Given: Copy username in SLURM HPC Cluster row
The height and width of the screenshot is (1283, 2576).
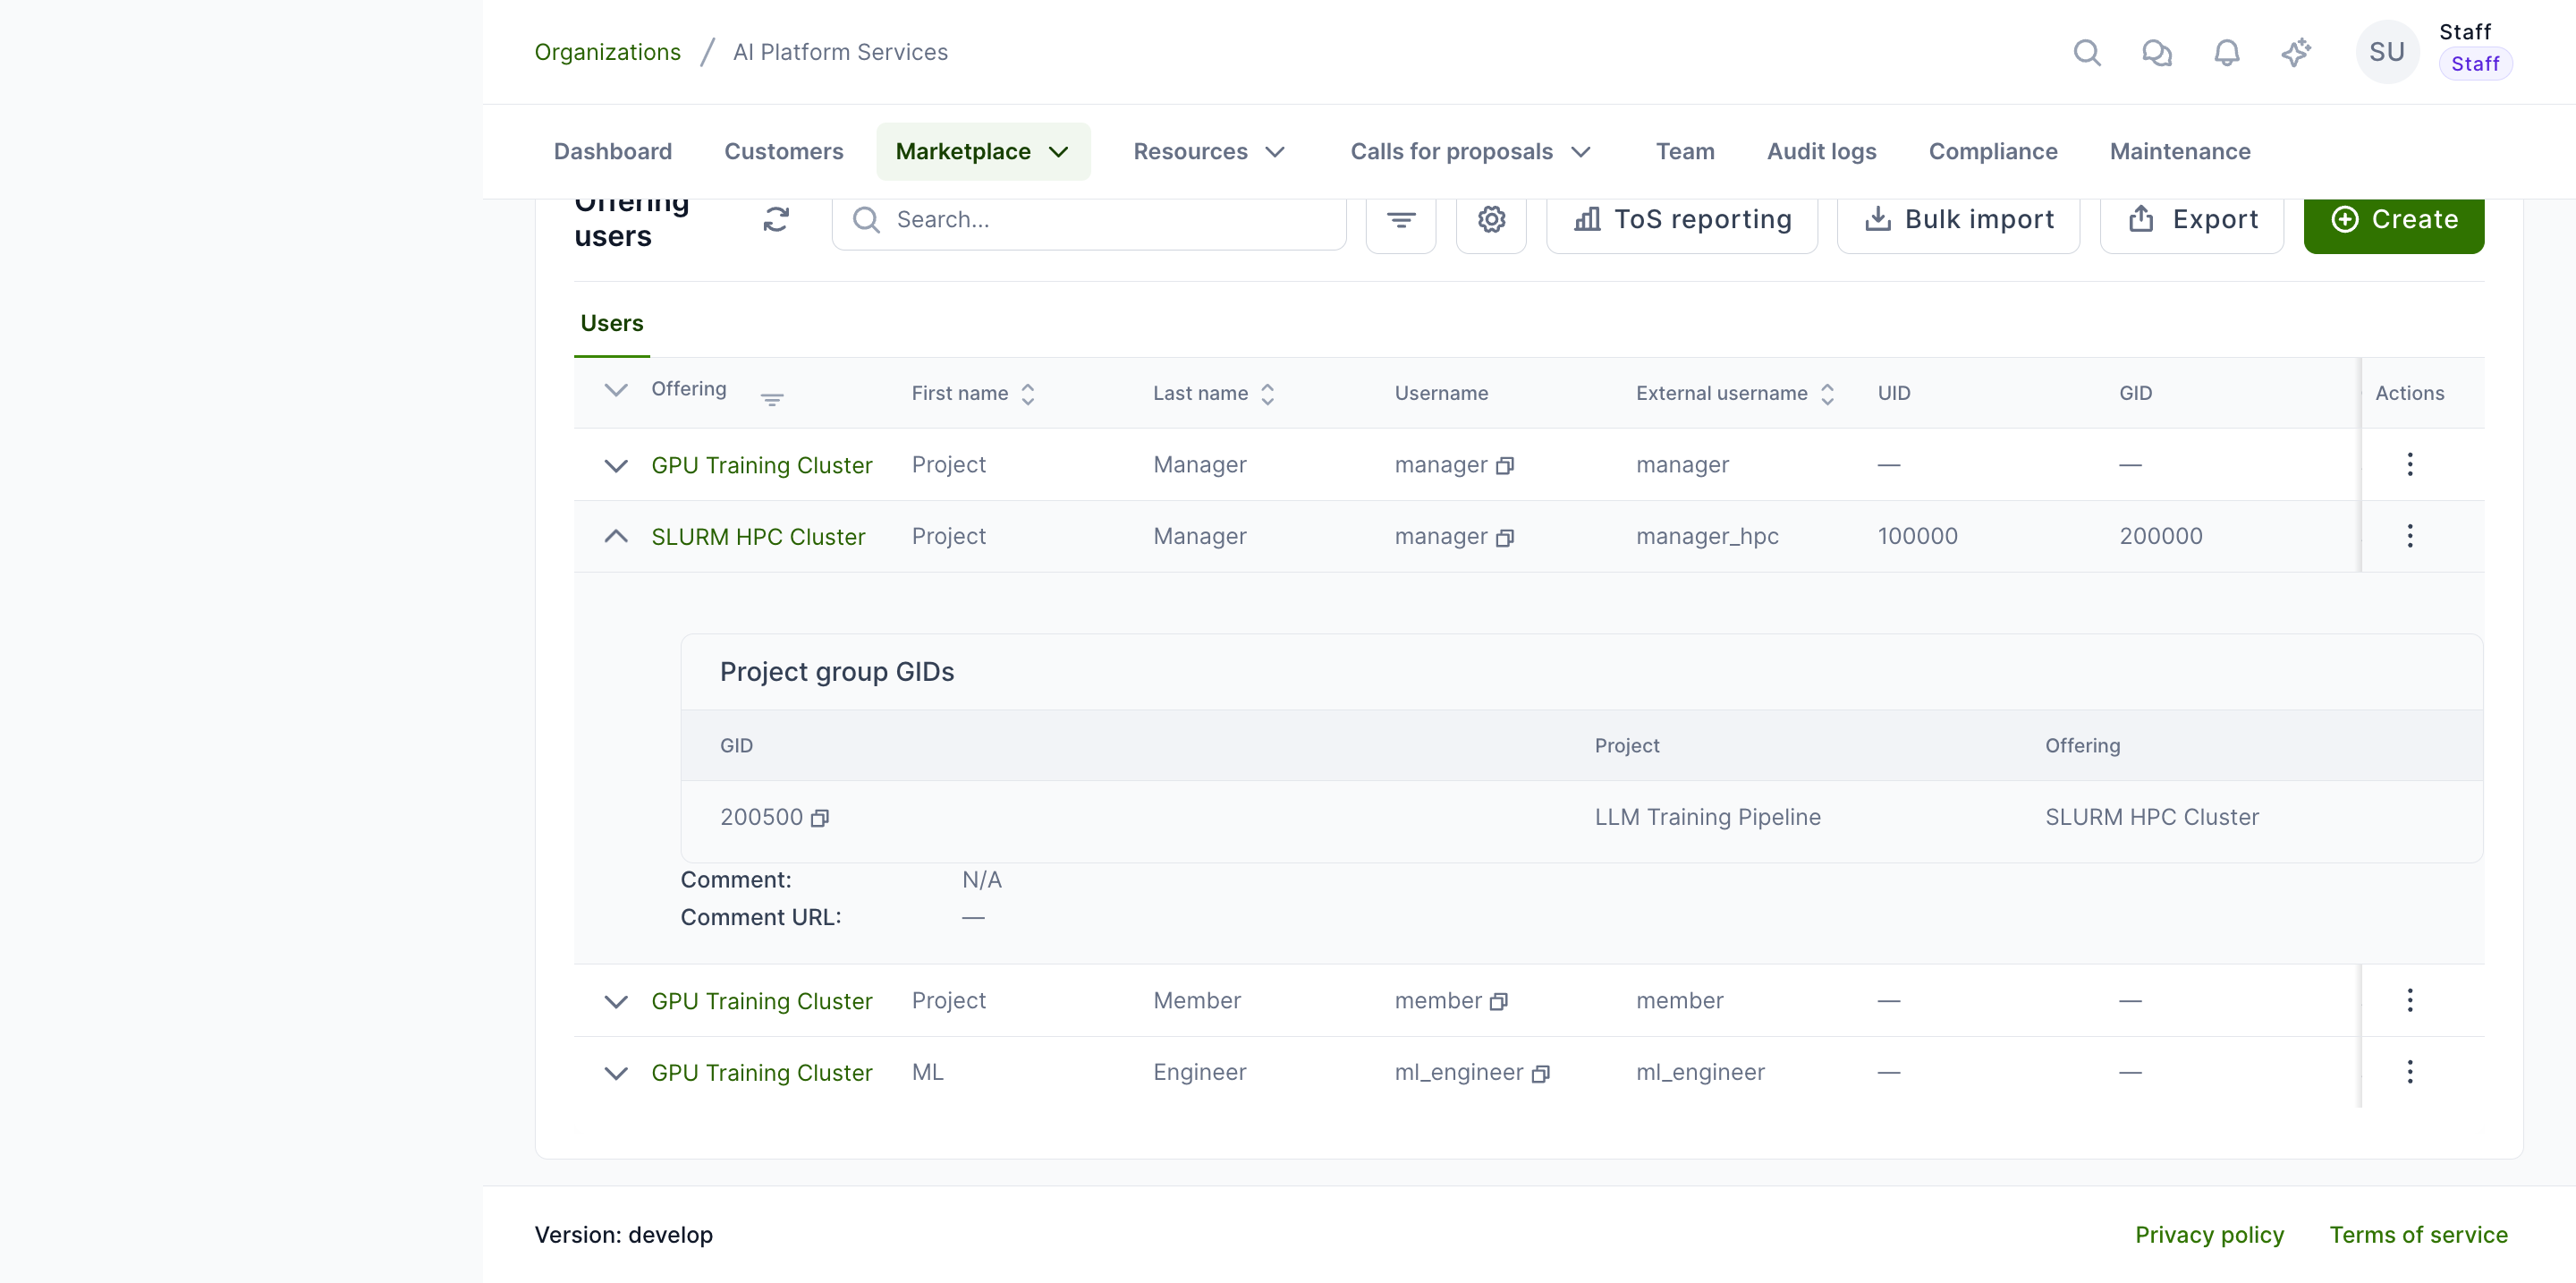Looking at the screenshot, I should click(1504, 538).
